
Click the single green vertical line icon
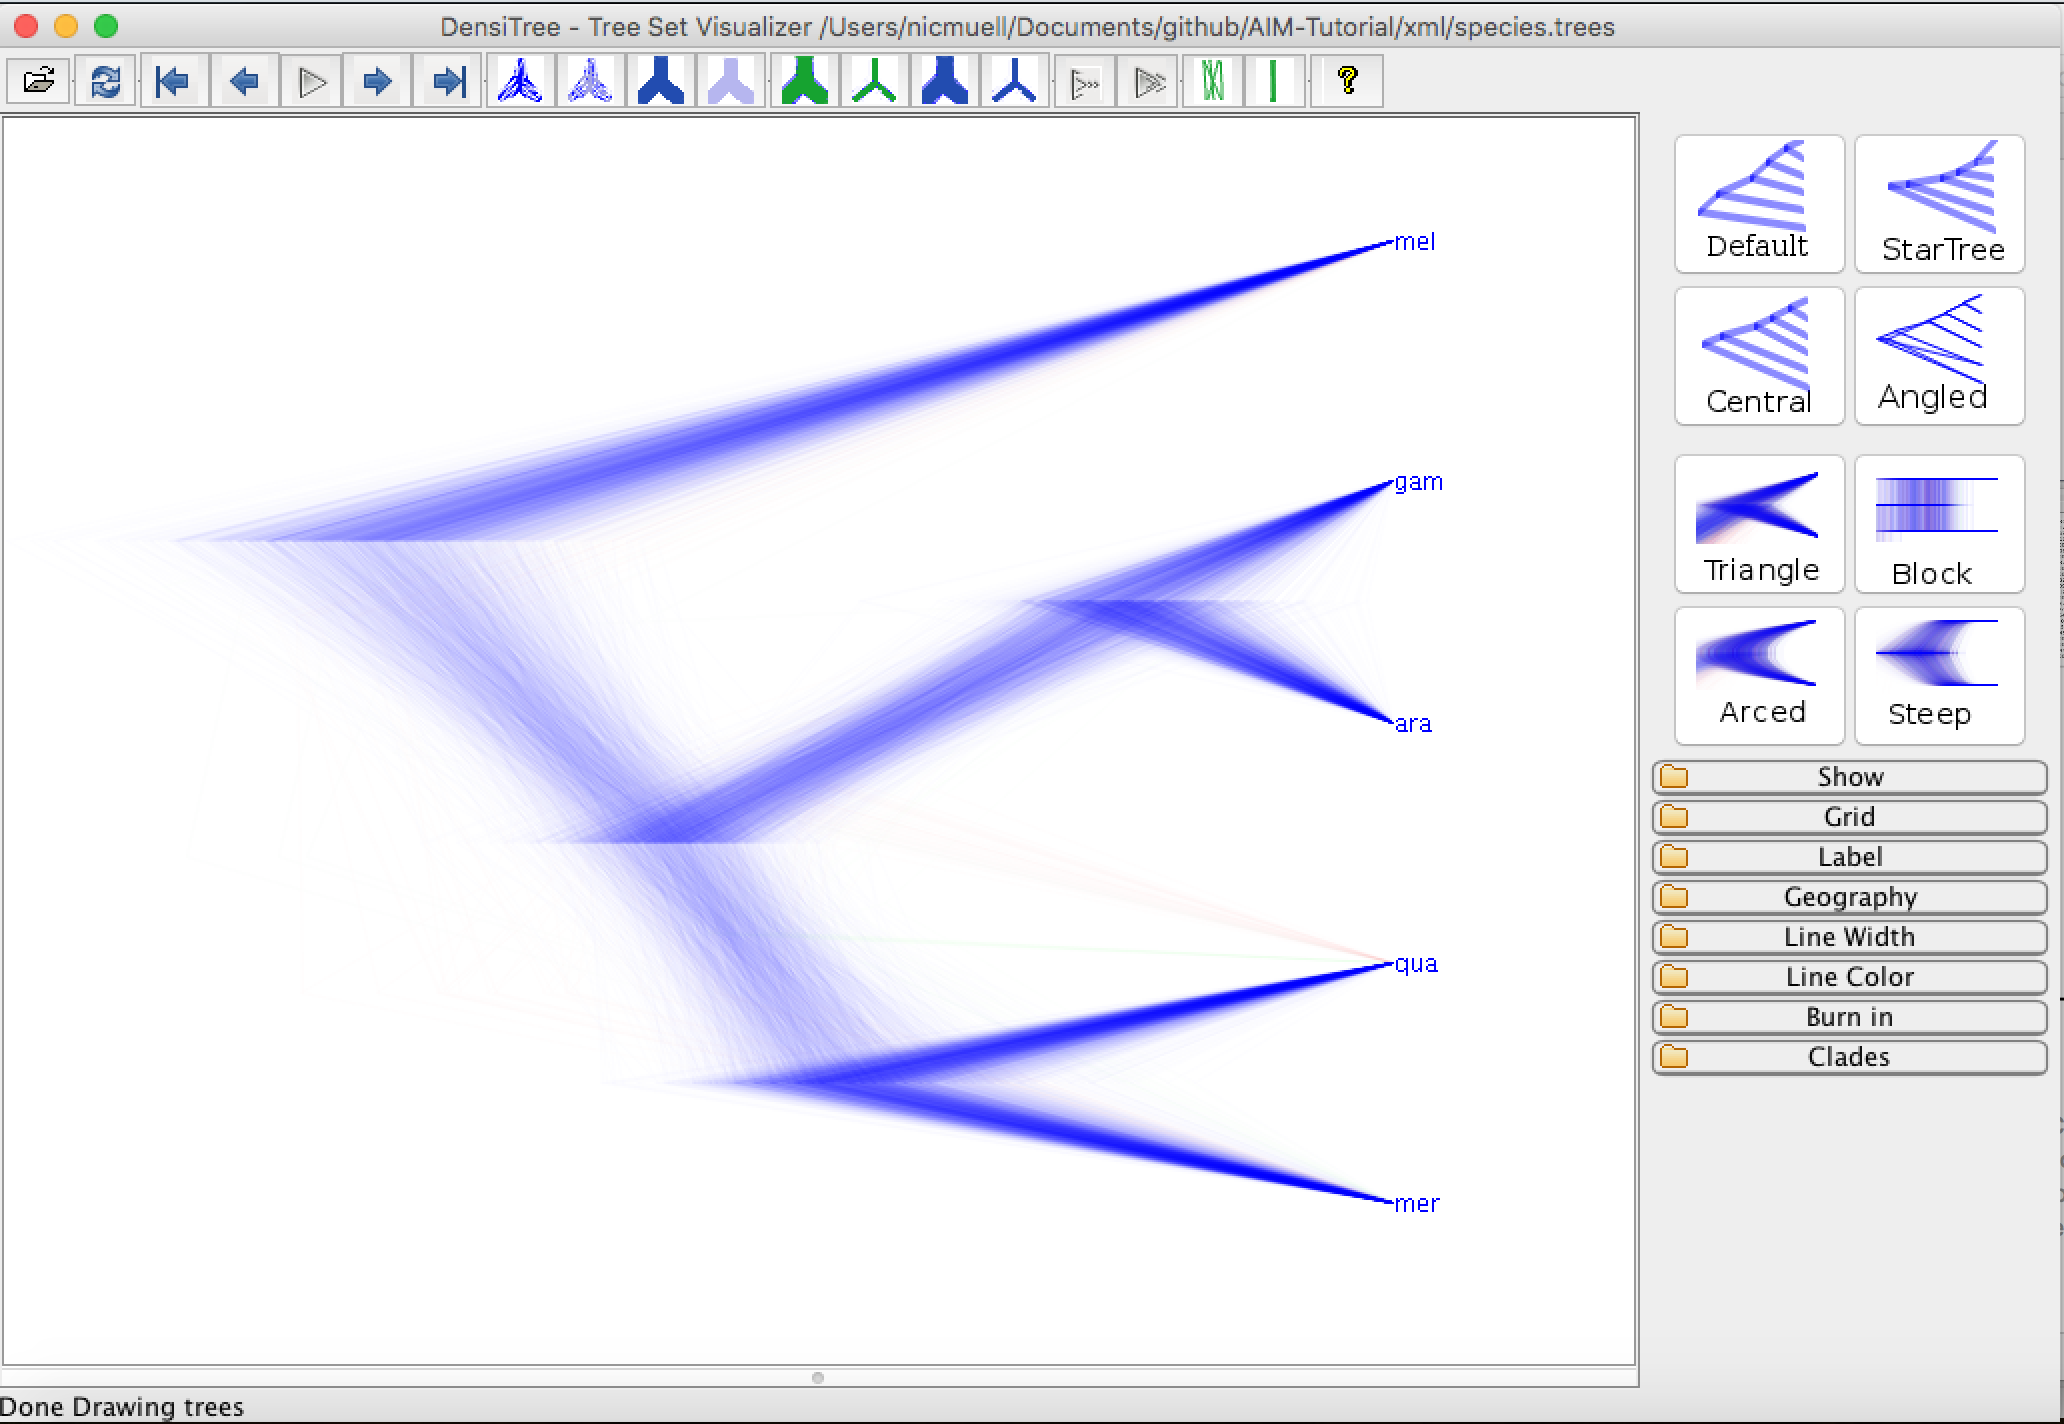tap(1273, 81)
